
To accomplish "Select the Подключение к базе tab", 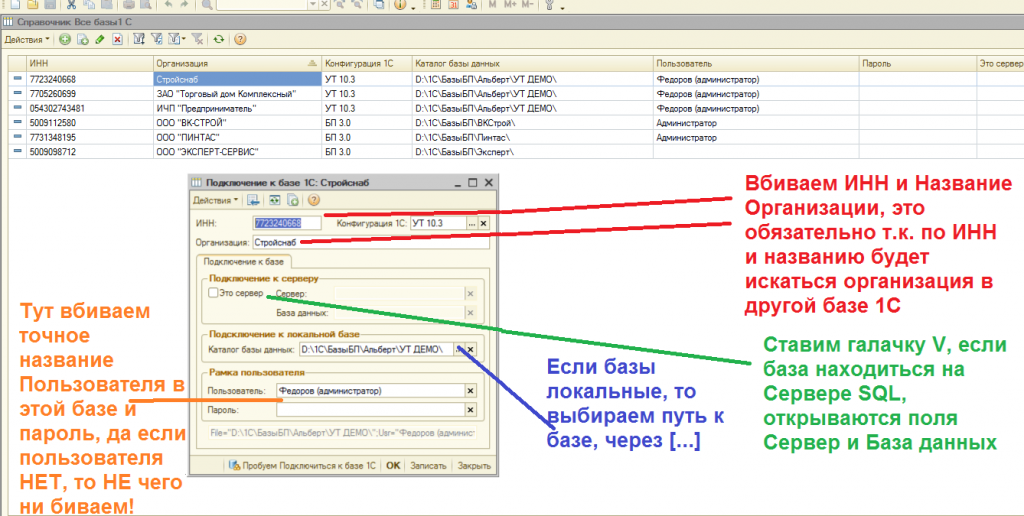I will (x=244, y=261).
